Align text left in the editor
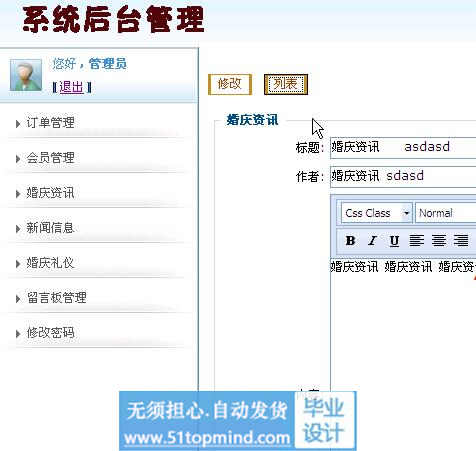This screenshot has width=476, height=451. [417, 240]
